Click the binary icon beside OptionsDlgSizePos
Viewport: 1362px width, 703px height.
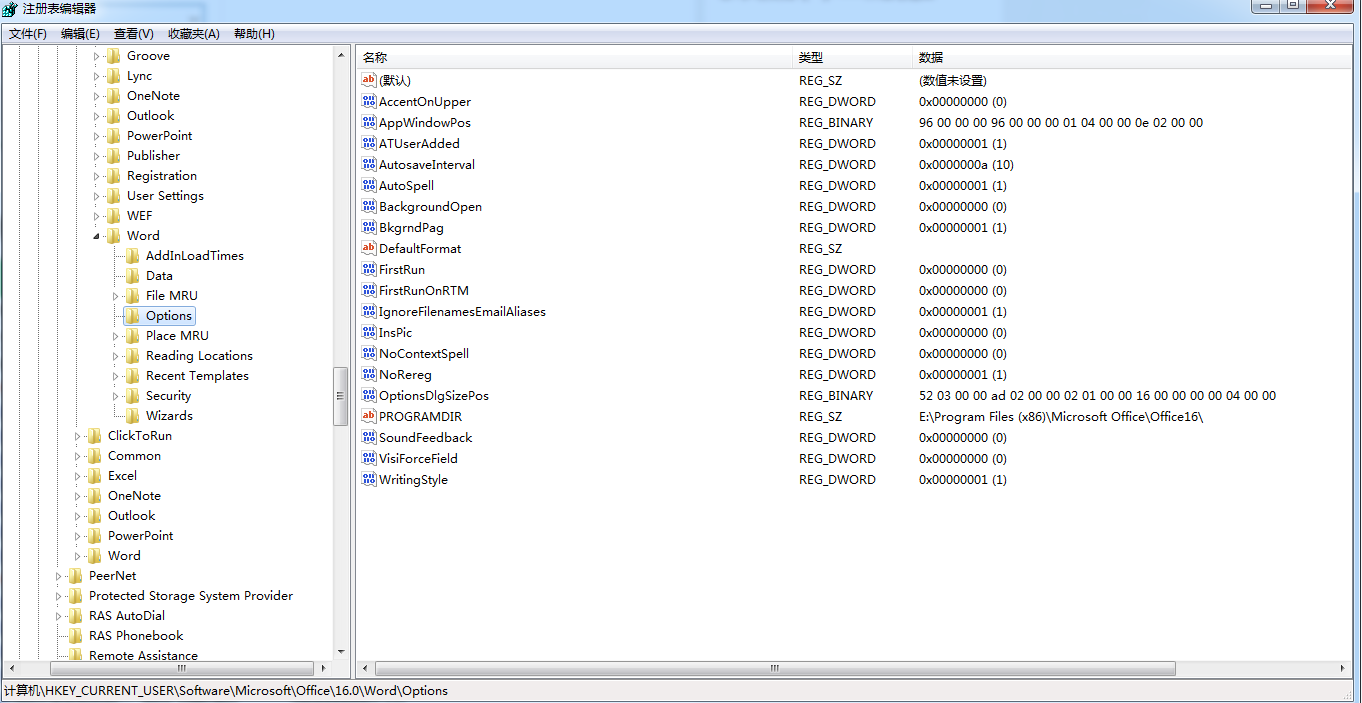click(370, 395)
